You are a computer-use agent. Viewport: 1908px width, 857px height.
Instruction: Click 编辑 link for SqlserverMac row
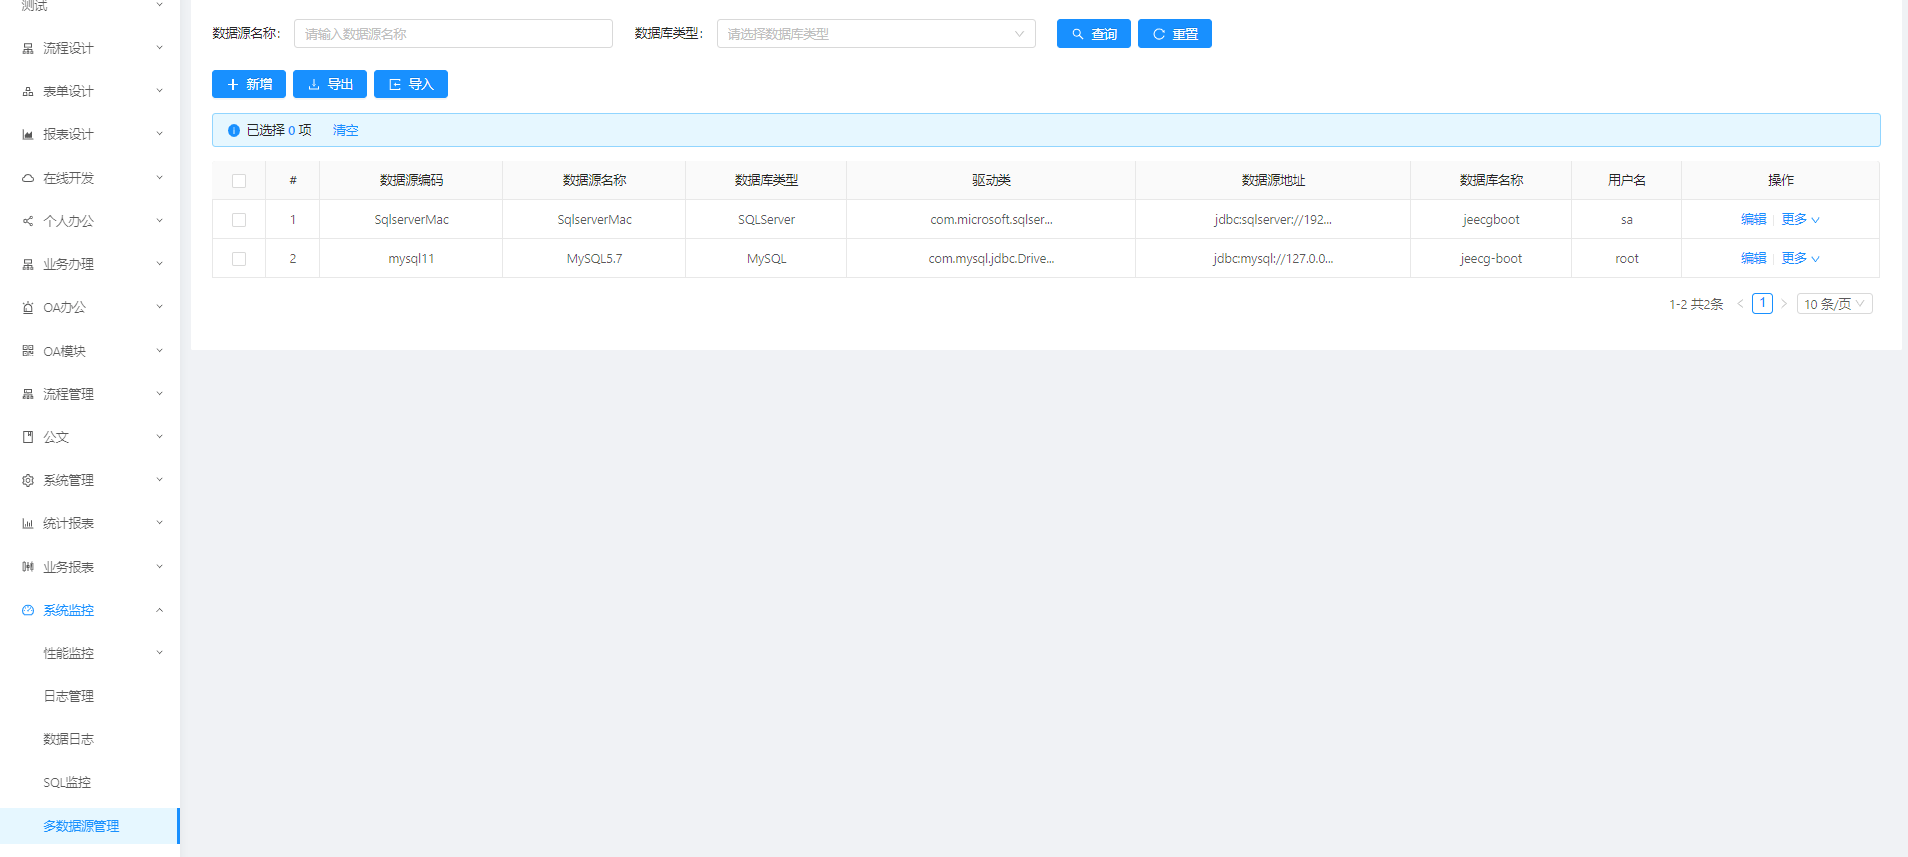click(x=1753, y=220)
